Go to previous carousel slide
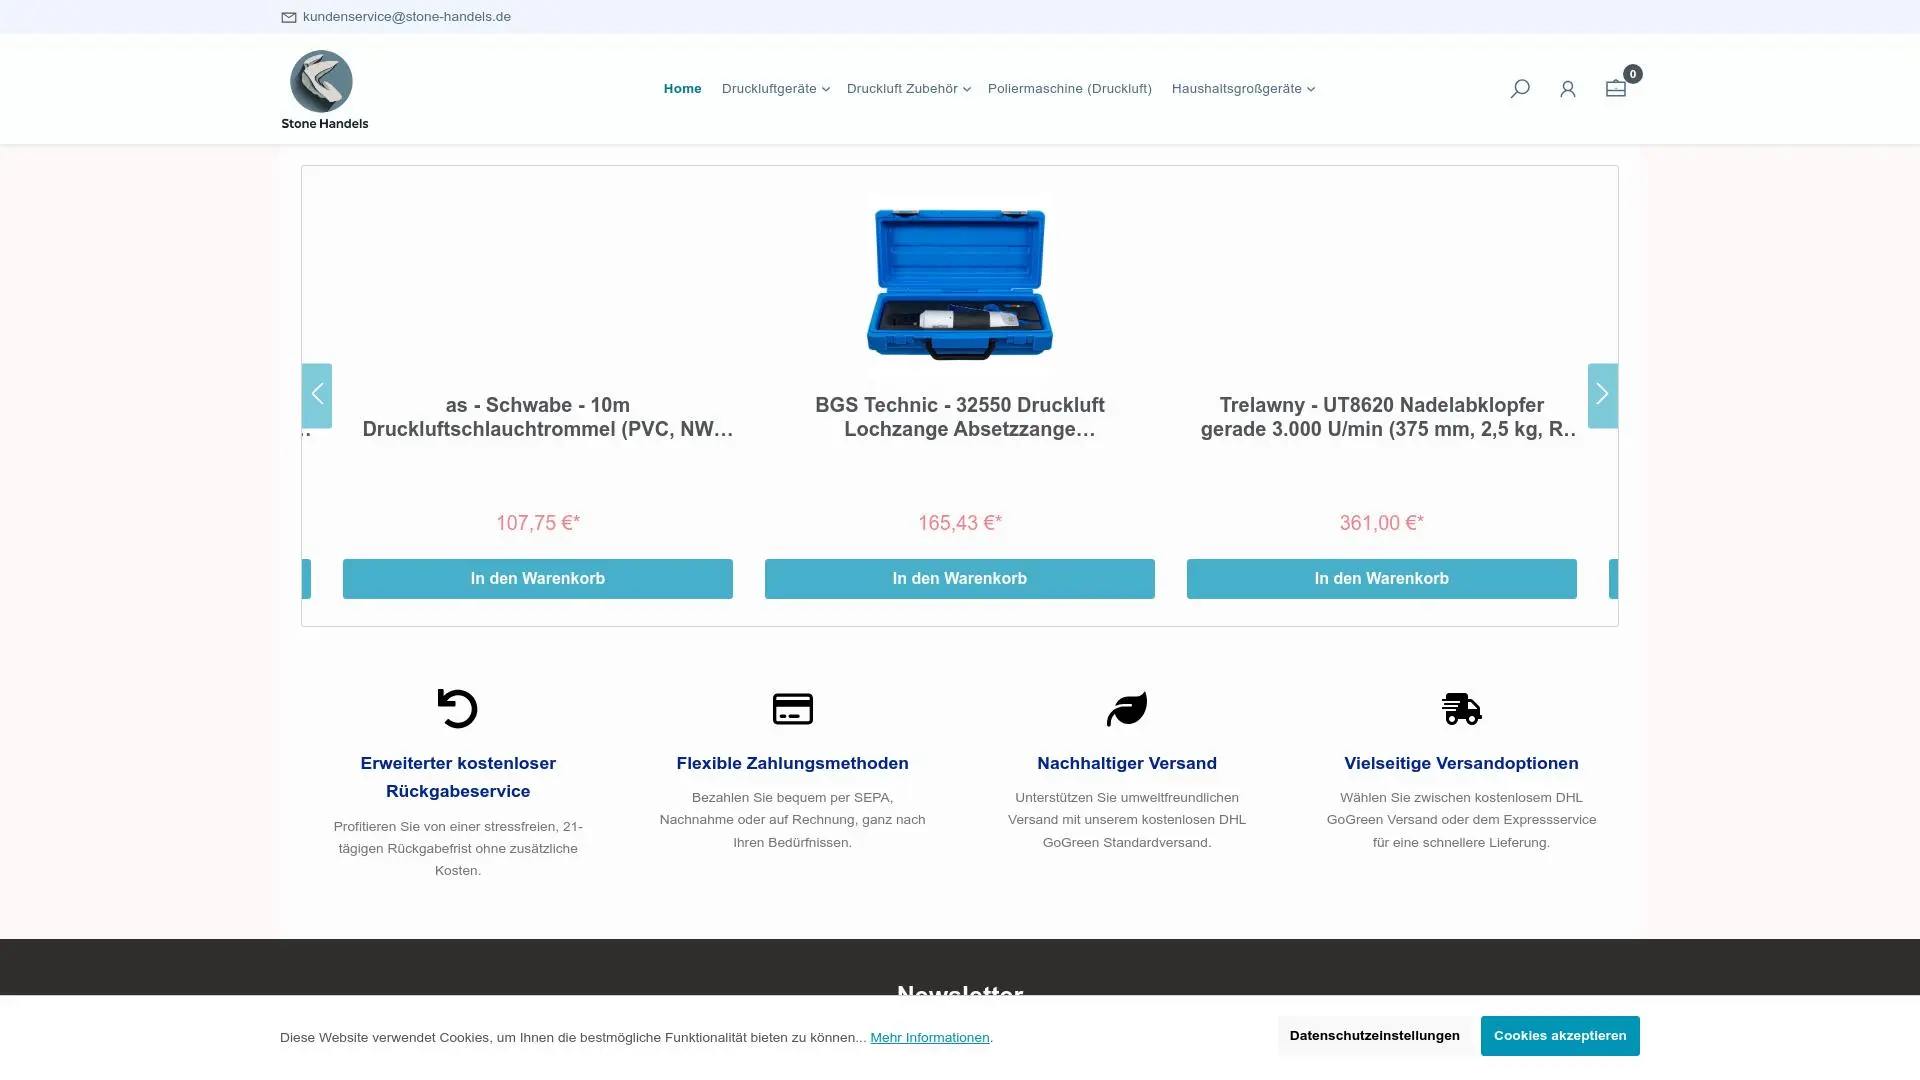This screenshot has height=1080, width=1920. coord(317,395)
